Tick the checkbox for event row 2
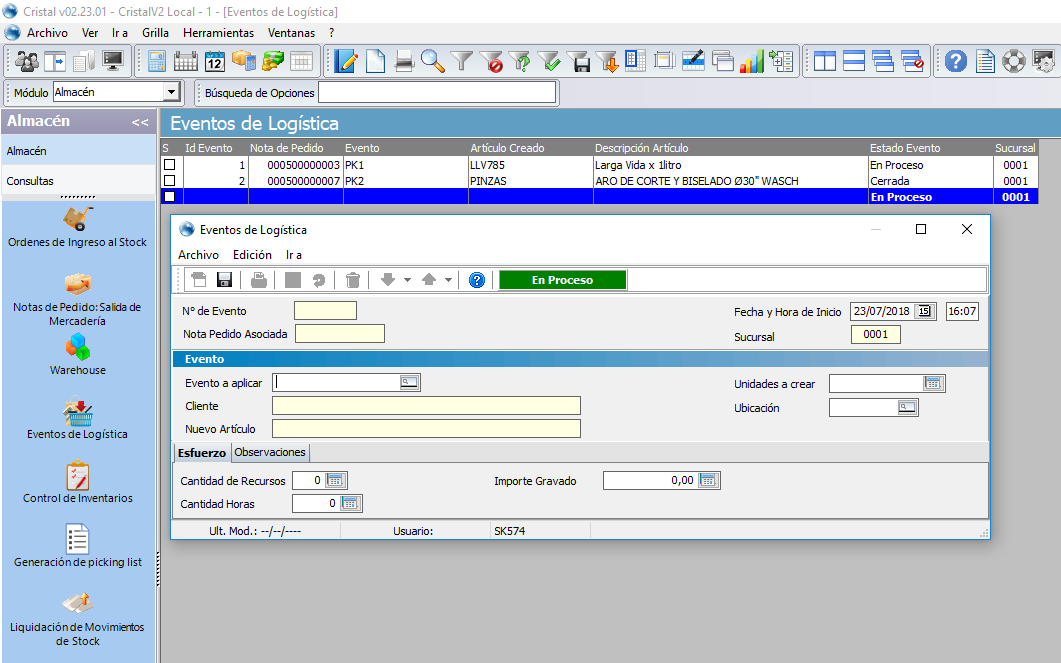The image size is (1061, 663). pos(169,181)
